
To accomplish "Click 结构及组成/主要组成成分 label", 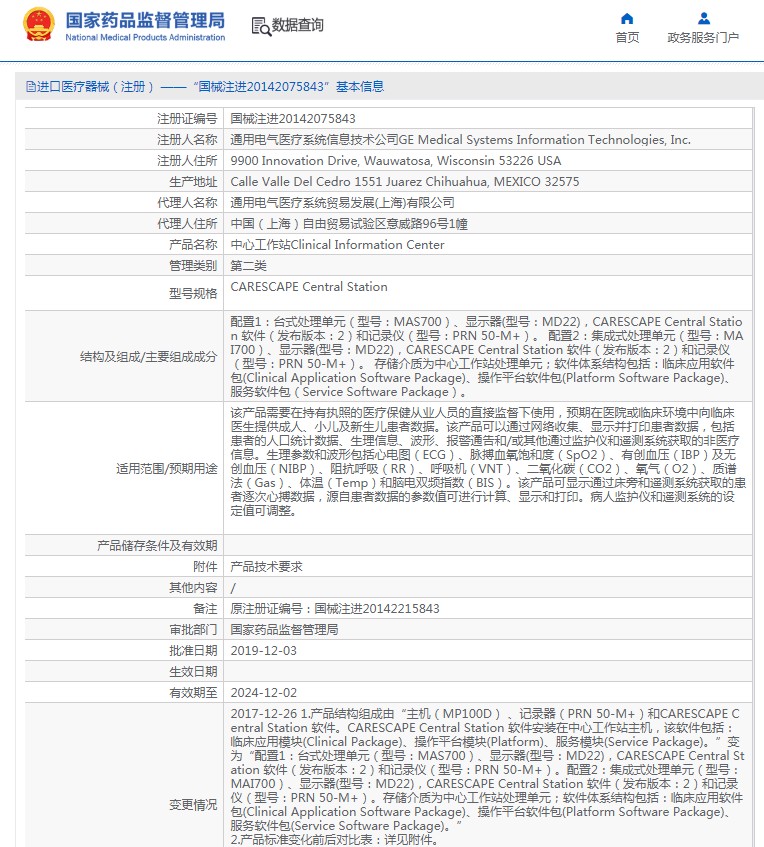I will coord(148,357).
